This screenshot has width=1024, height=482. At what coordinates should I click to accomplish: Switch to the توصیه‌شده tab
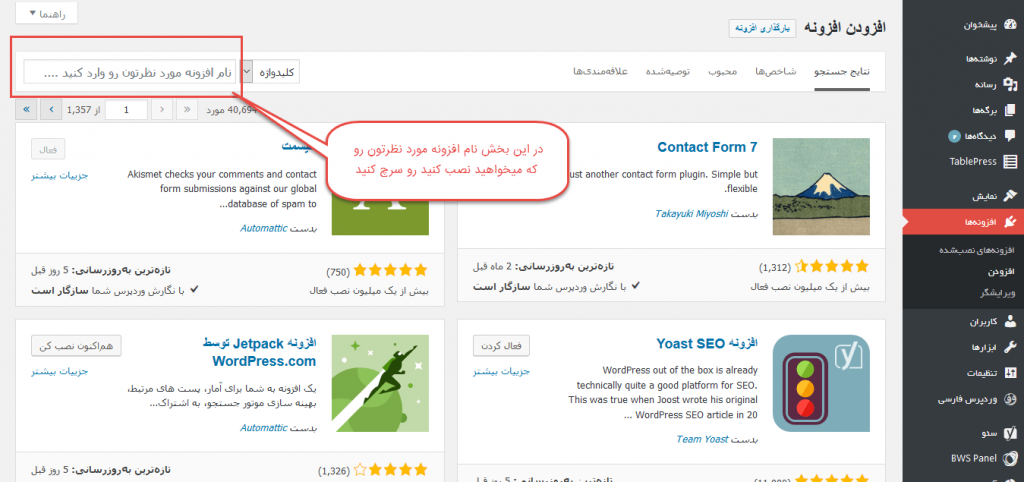click(x=668, y=72)
